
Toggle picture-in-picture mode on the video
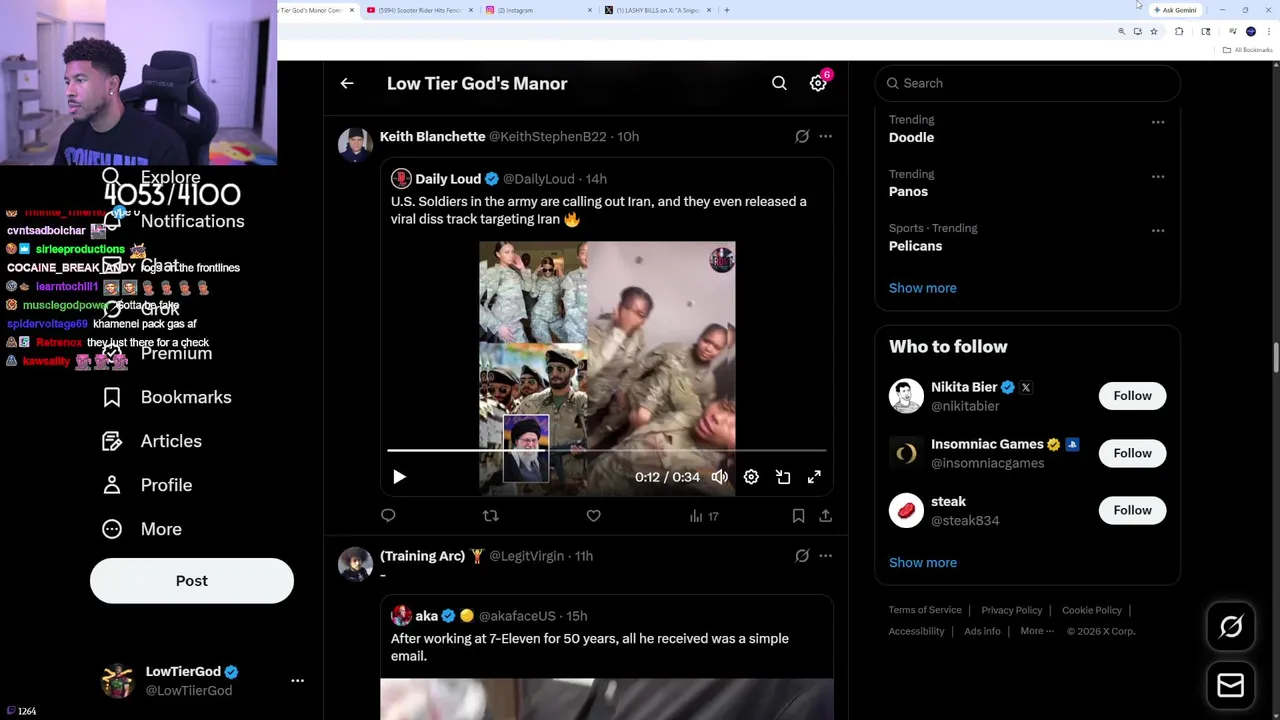tap(783, 477)
